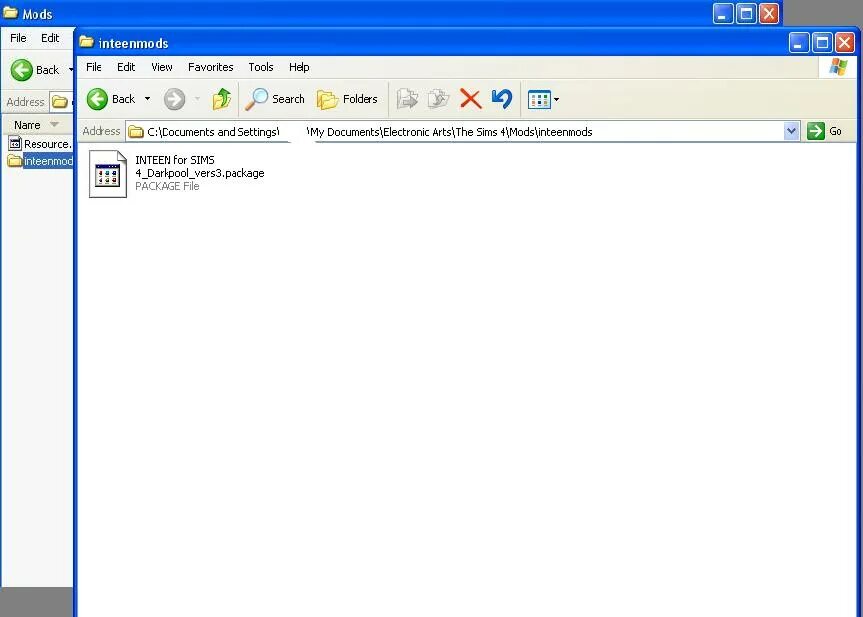Click the INTEEN for SIMS 4_Darkpool_vers3.package filename
This screenshot has width=863, height=617.
(x=200, y=166)
